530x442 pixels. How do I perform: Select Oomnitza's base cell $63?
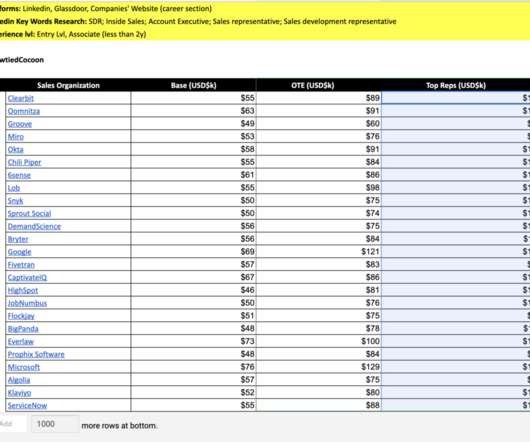click(193, 111)
